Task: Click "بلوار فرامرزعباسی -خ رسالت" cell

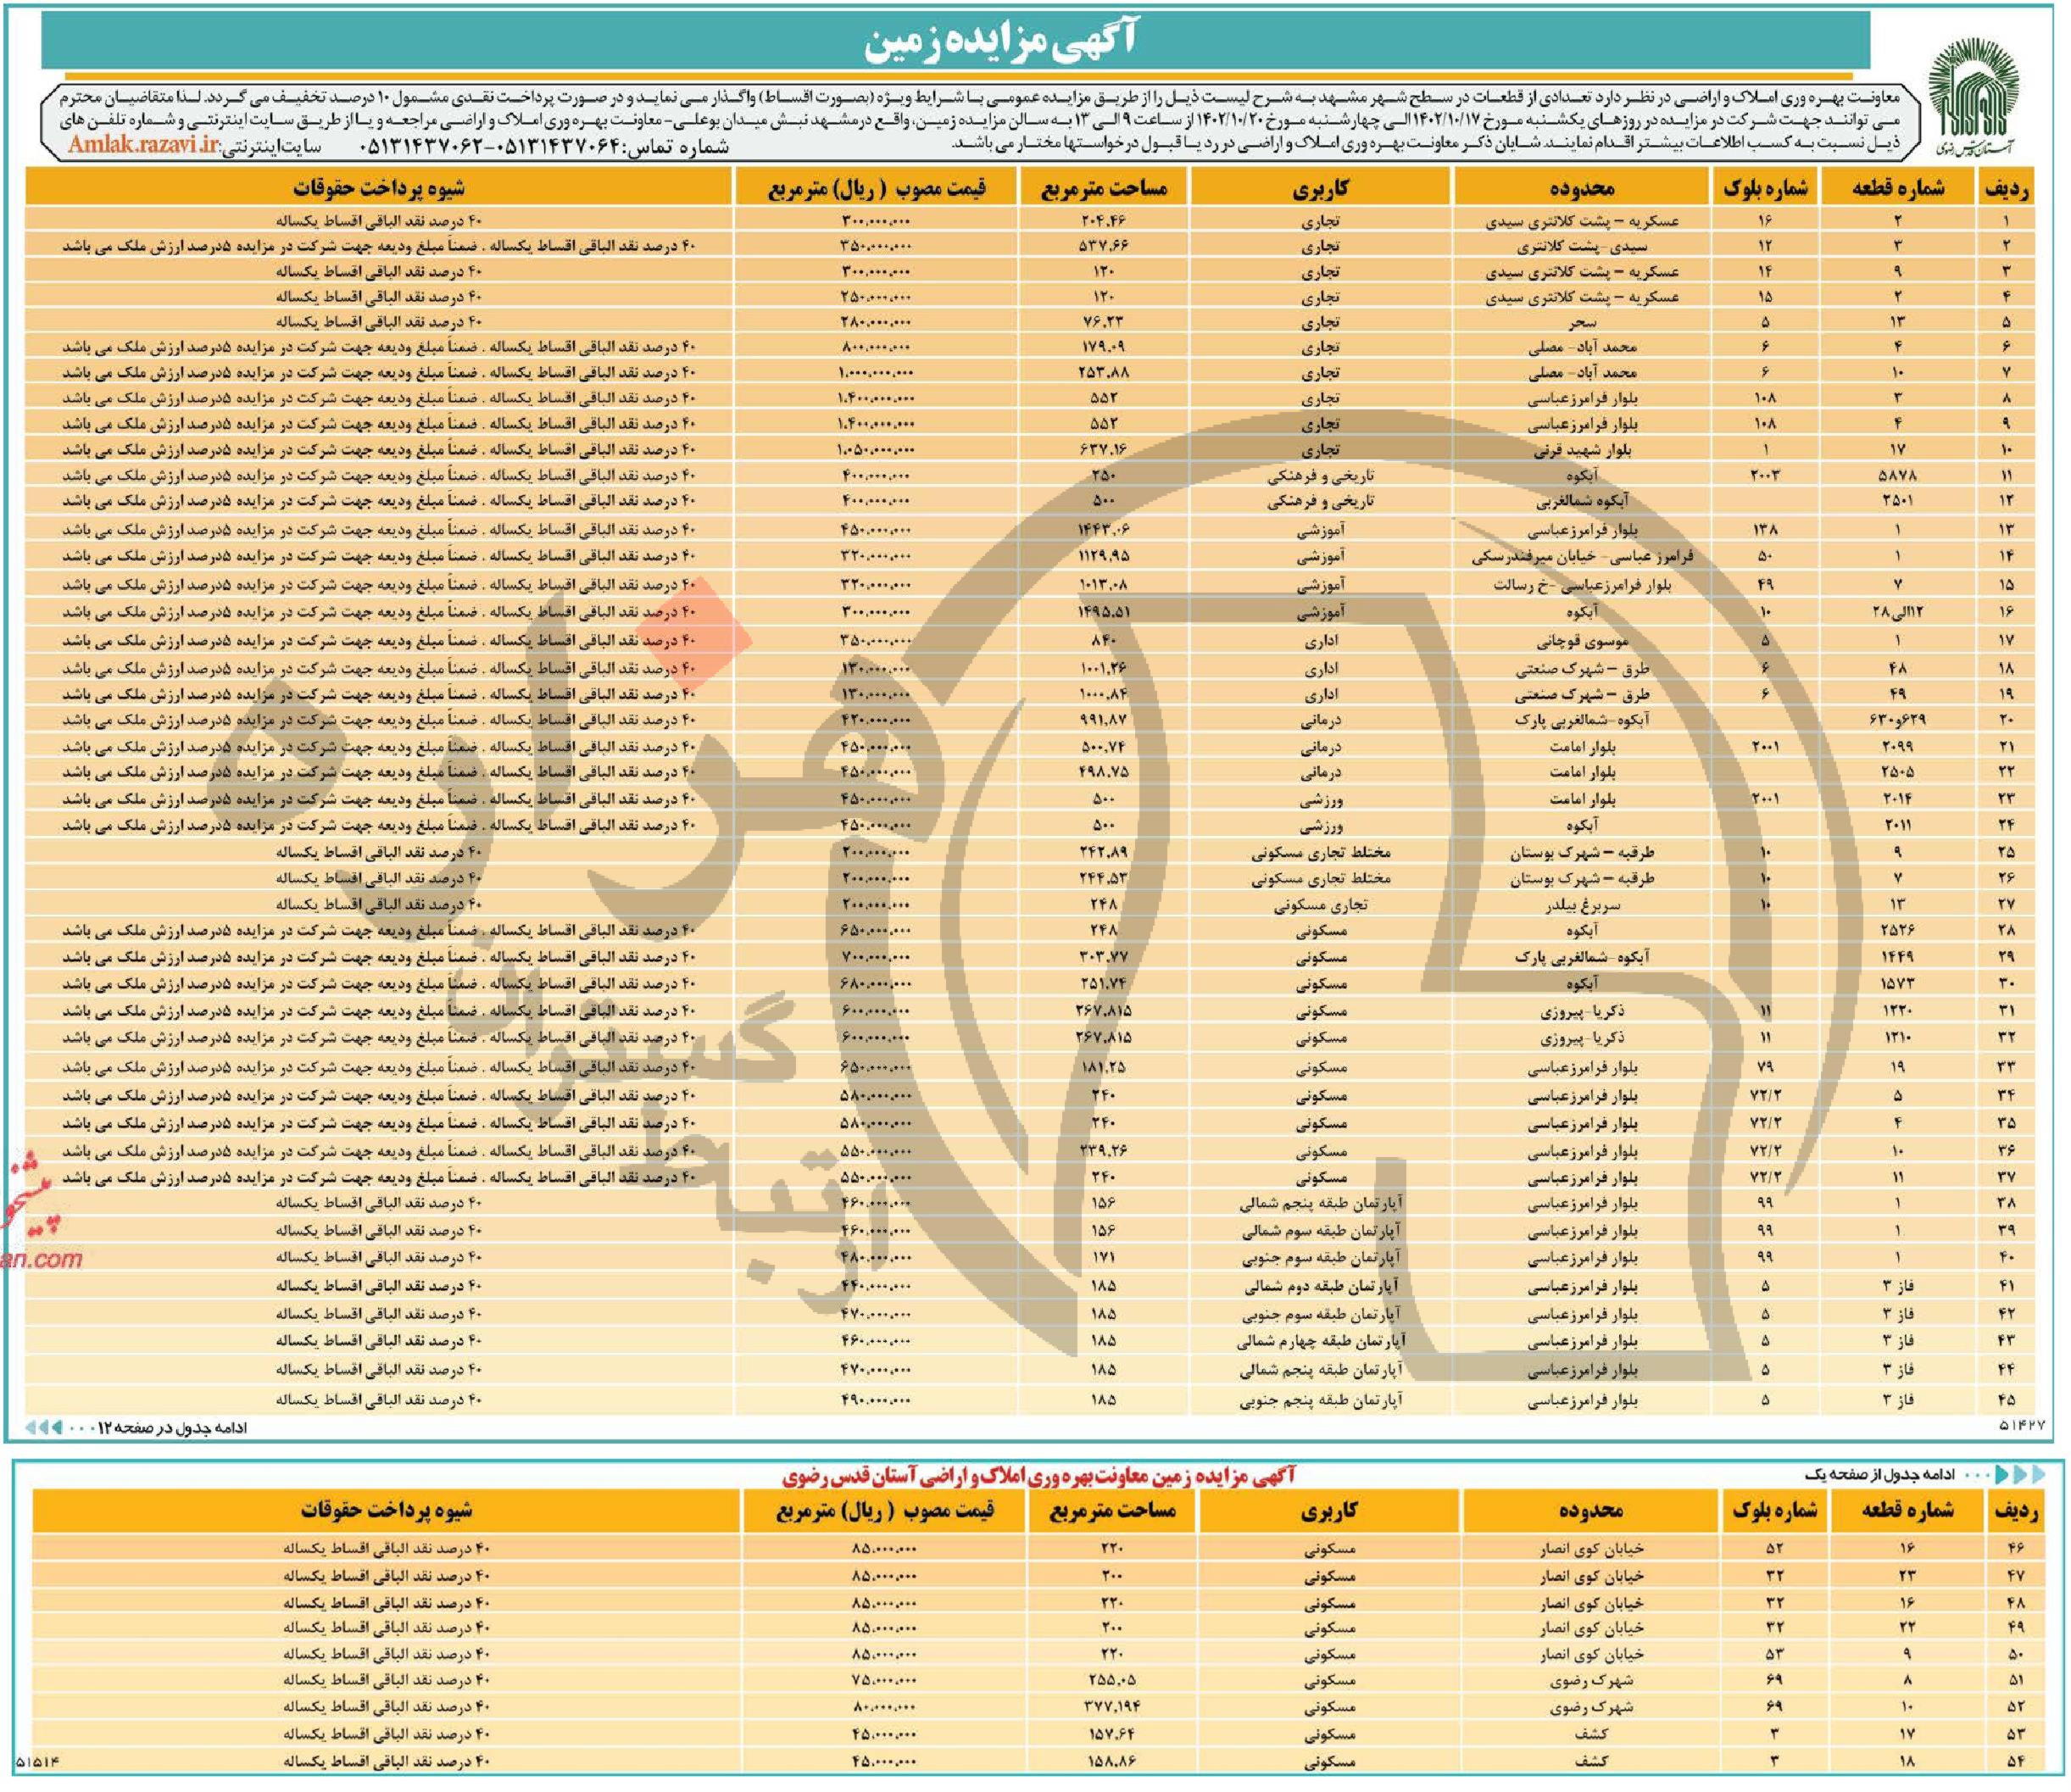Action: tap(1582, 585)
